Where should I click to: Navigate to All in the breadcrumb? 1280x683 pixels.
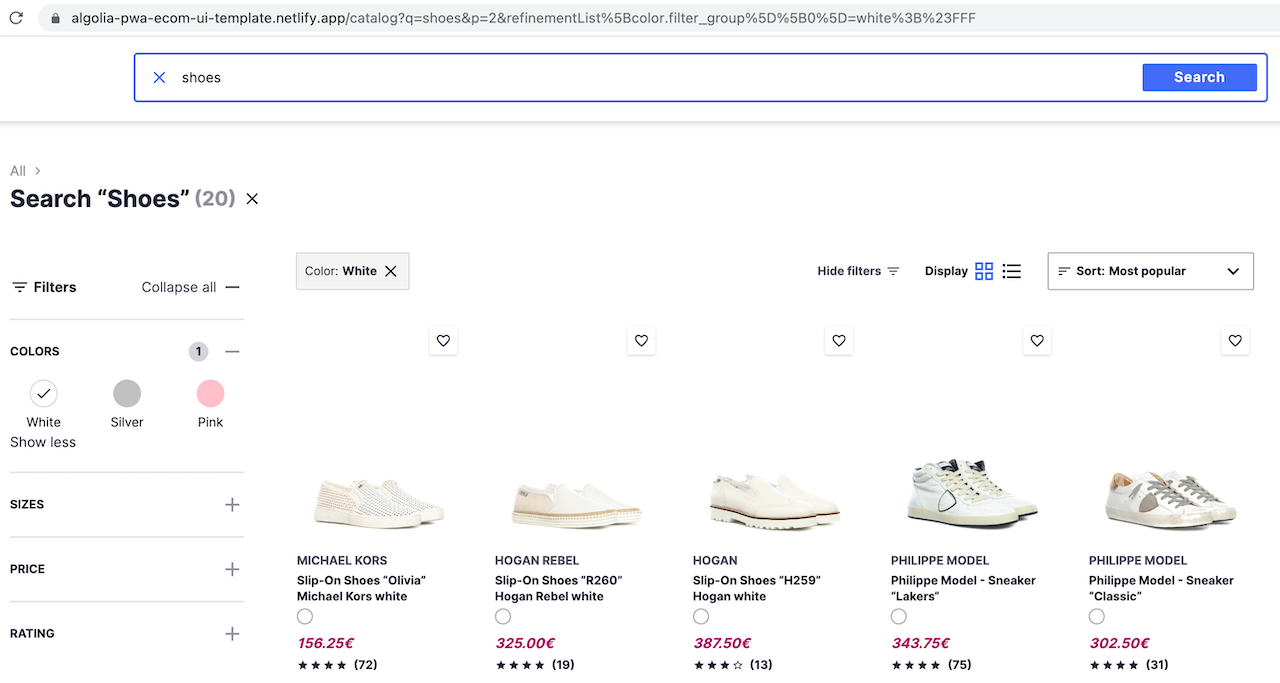(x=16, y=170)
